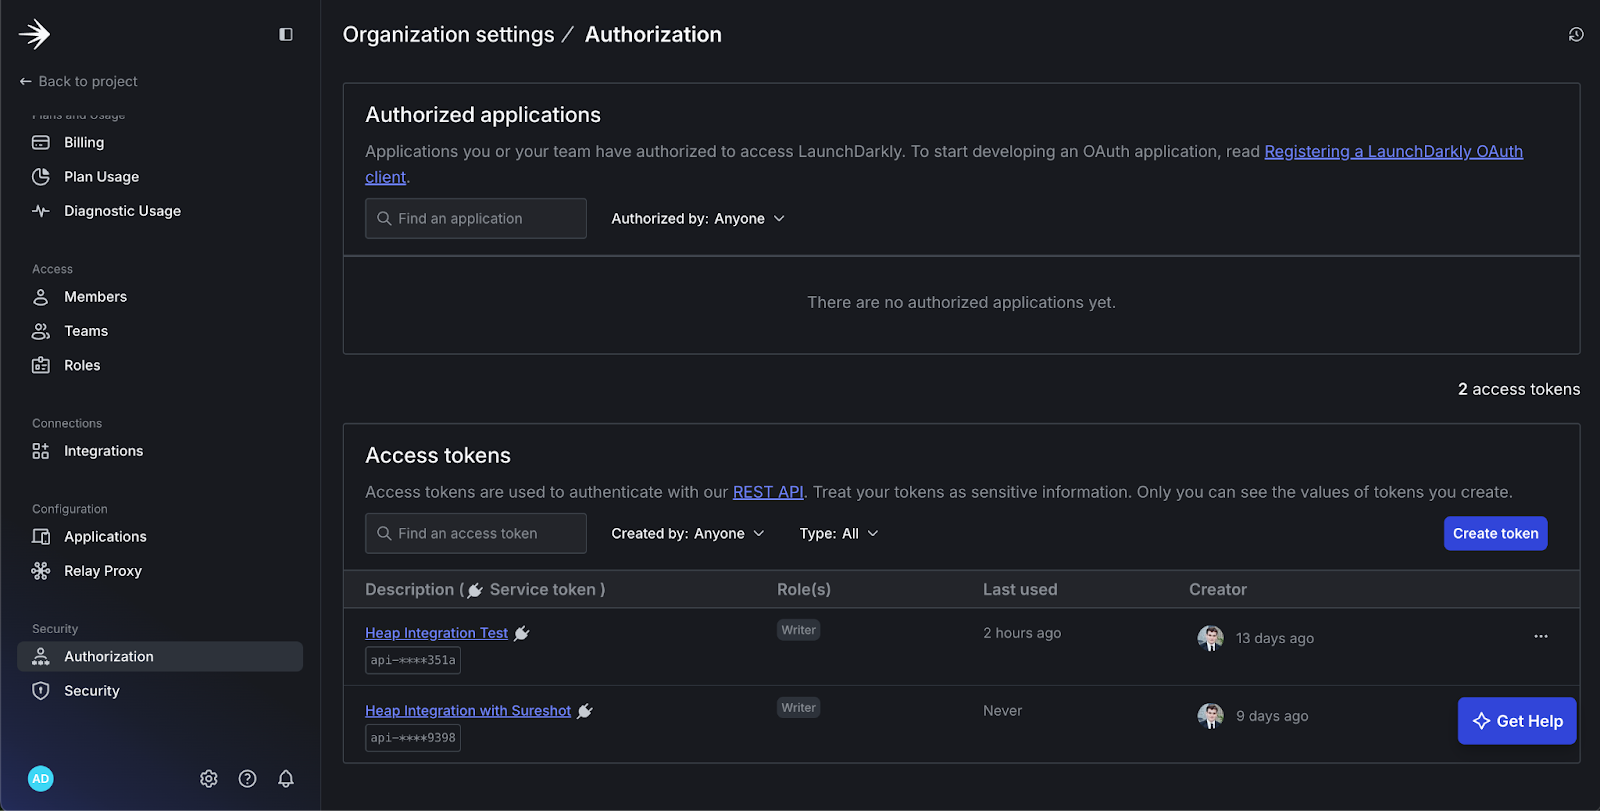Select Integrations in the sidebar

pos(103,451)
